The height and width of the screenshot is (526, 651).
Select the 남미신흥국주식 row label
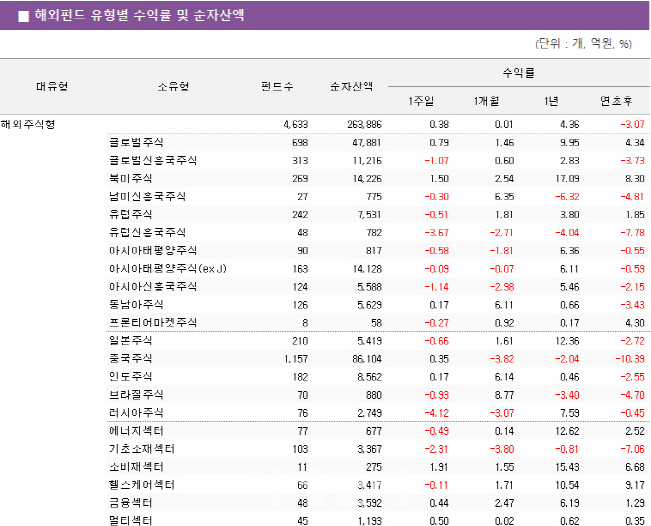click(147, 196)
